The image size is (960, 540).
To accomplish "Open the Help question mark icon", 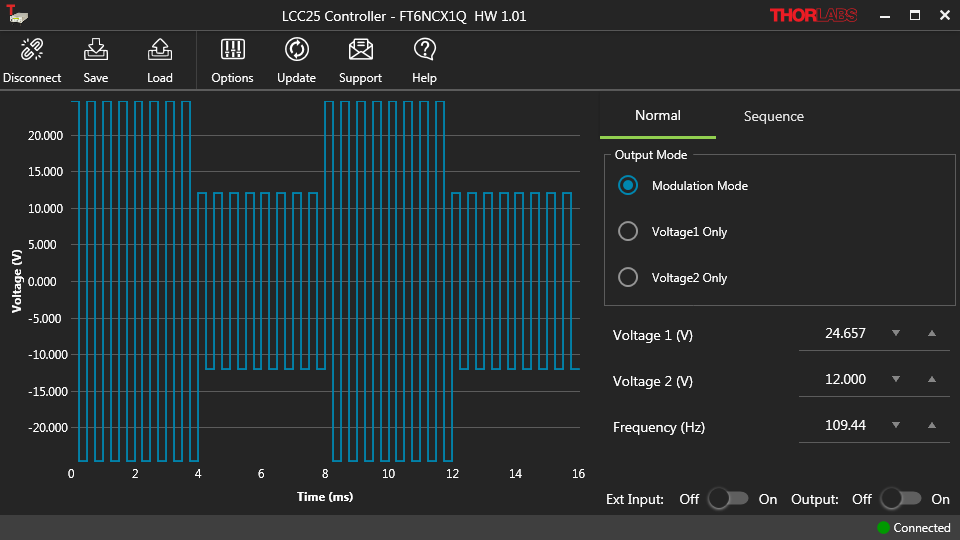I will click(x=424, y=50).
